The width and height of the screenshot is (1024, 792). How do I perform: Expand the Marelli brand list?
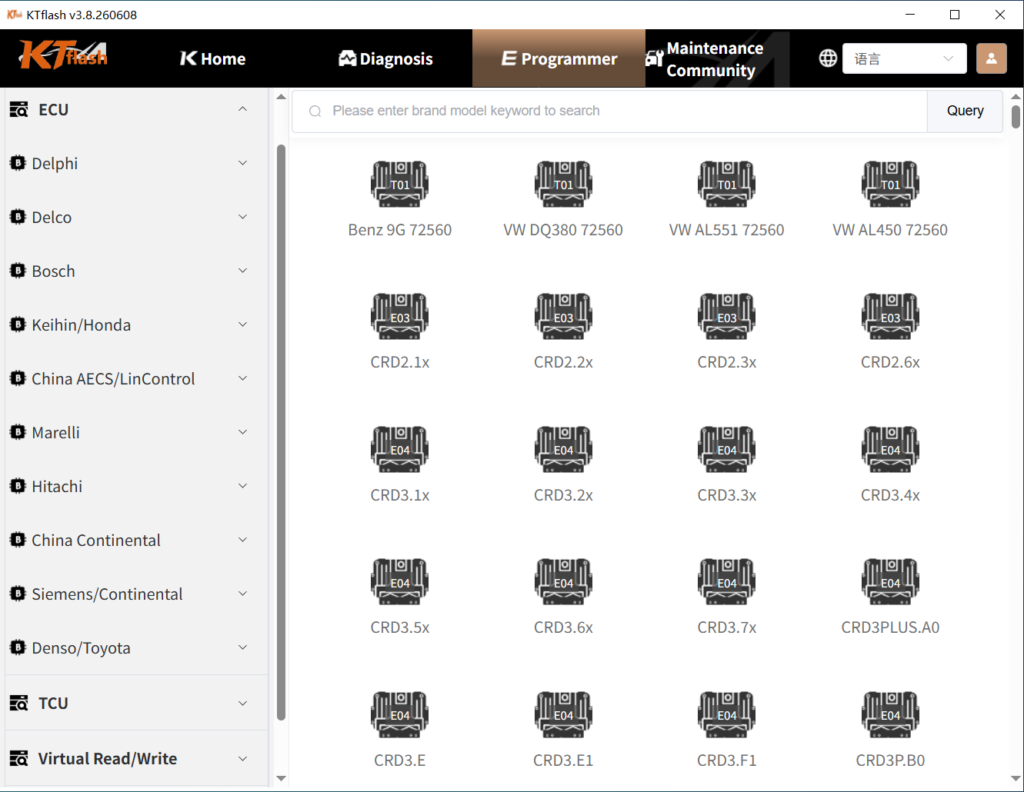pyautogui.click(x=136, y=432)
